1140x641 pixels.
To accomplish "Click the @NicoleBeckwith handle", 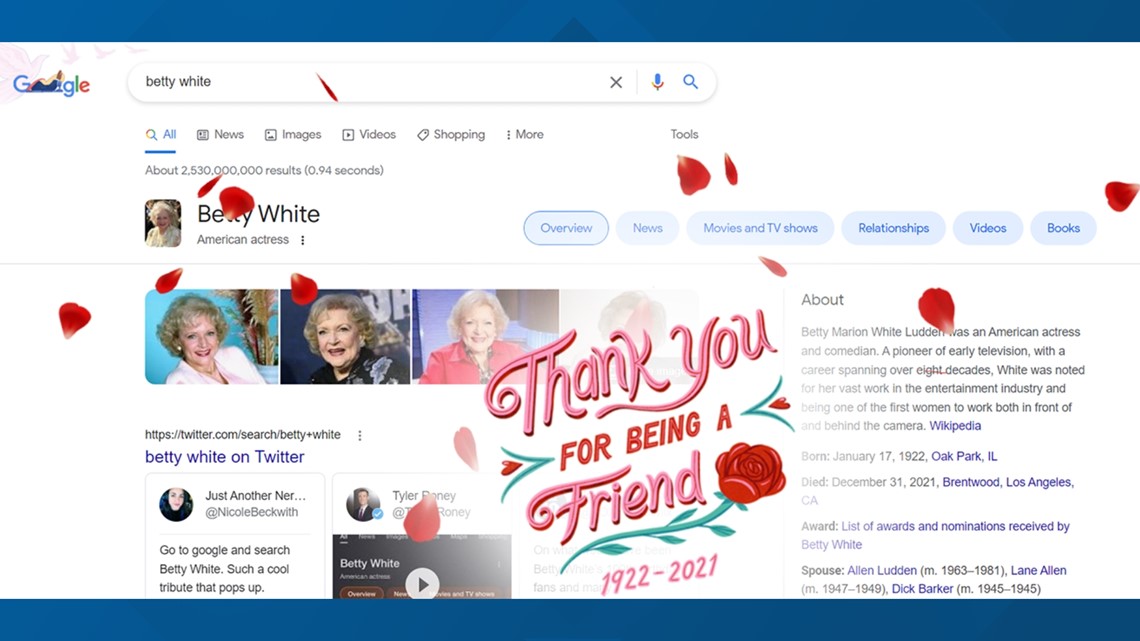I will tap(252, 512).
